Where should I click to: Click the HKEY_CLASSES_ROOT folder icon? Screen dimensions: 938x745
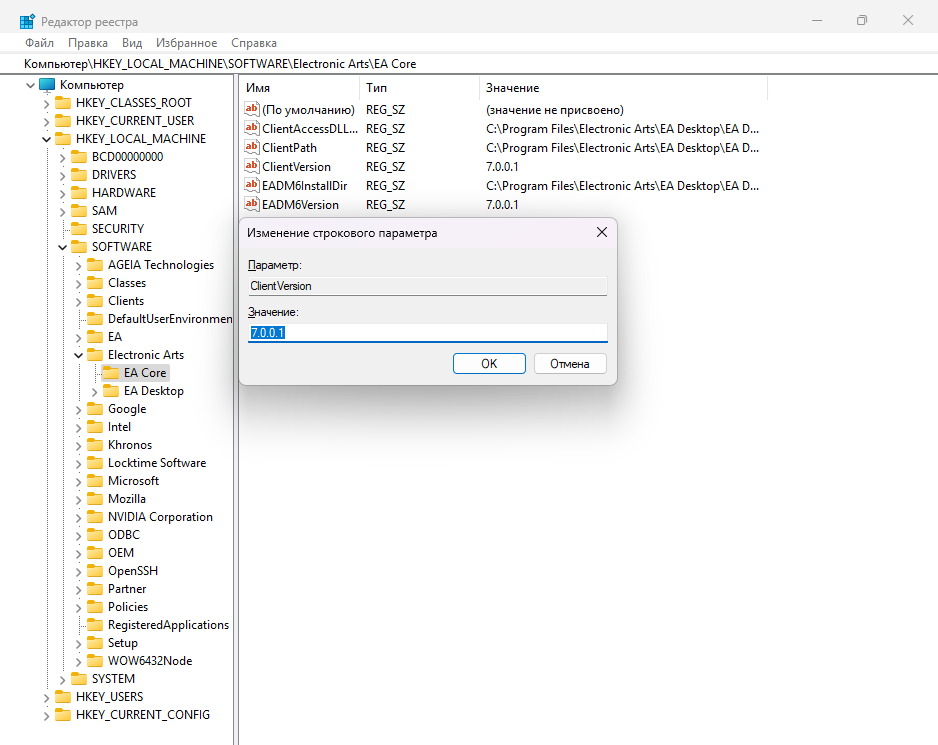63,103
